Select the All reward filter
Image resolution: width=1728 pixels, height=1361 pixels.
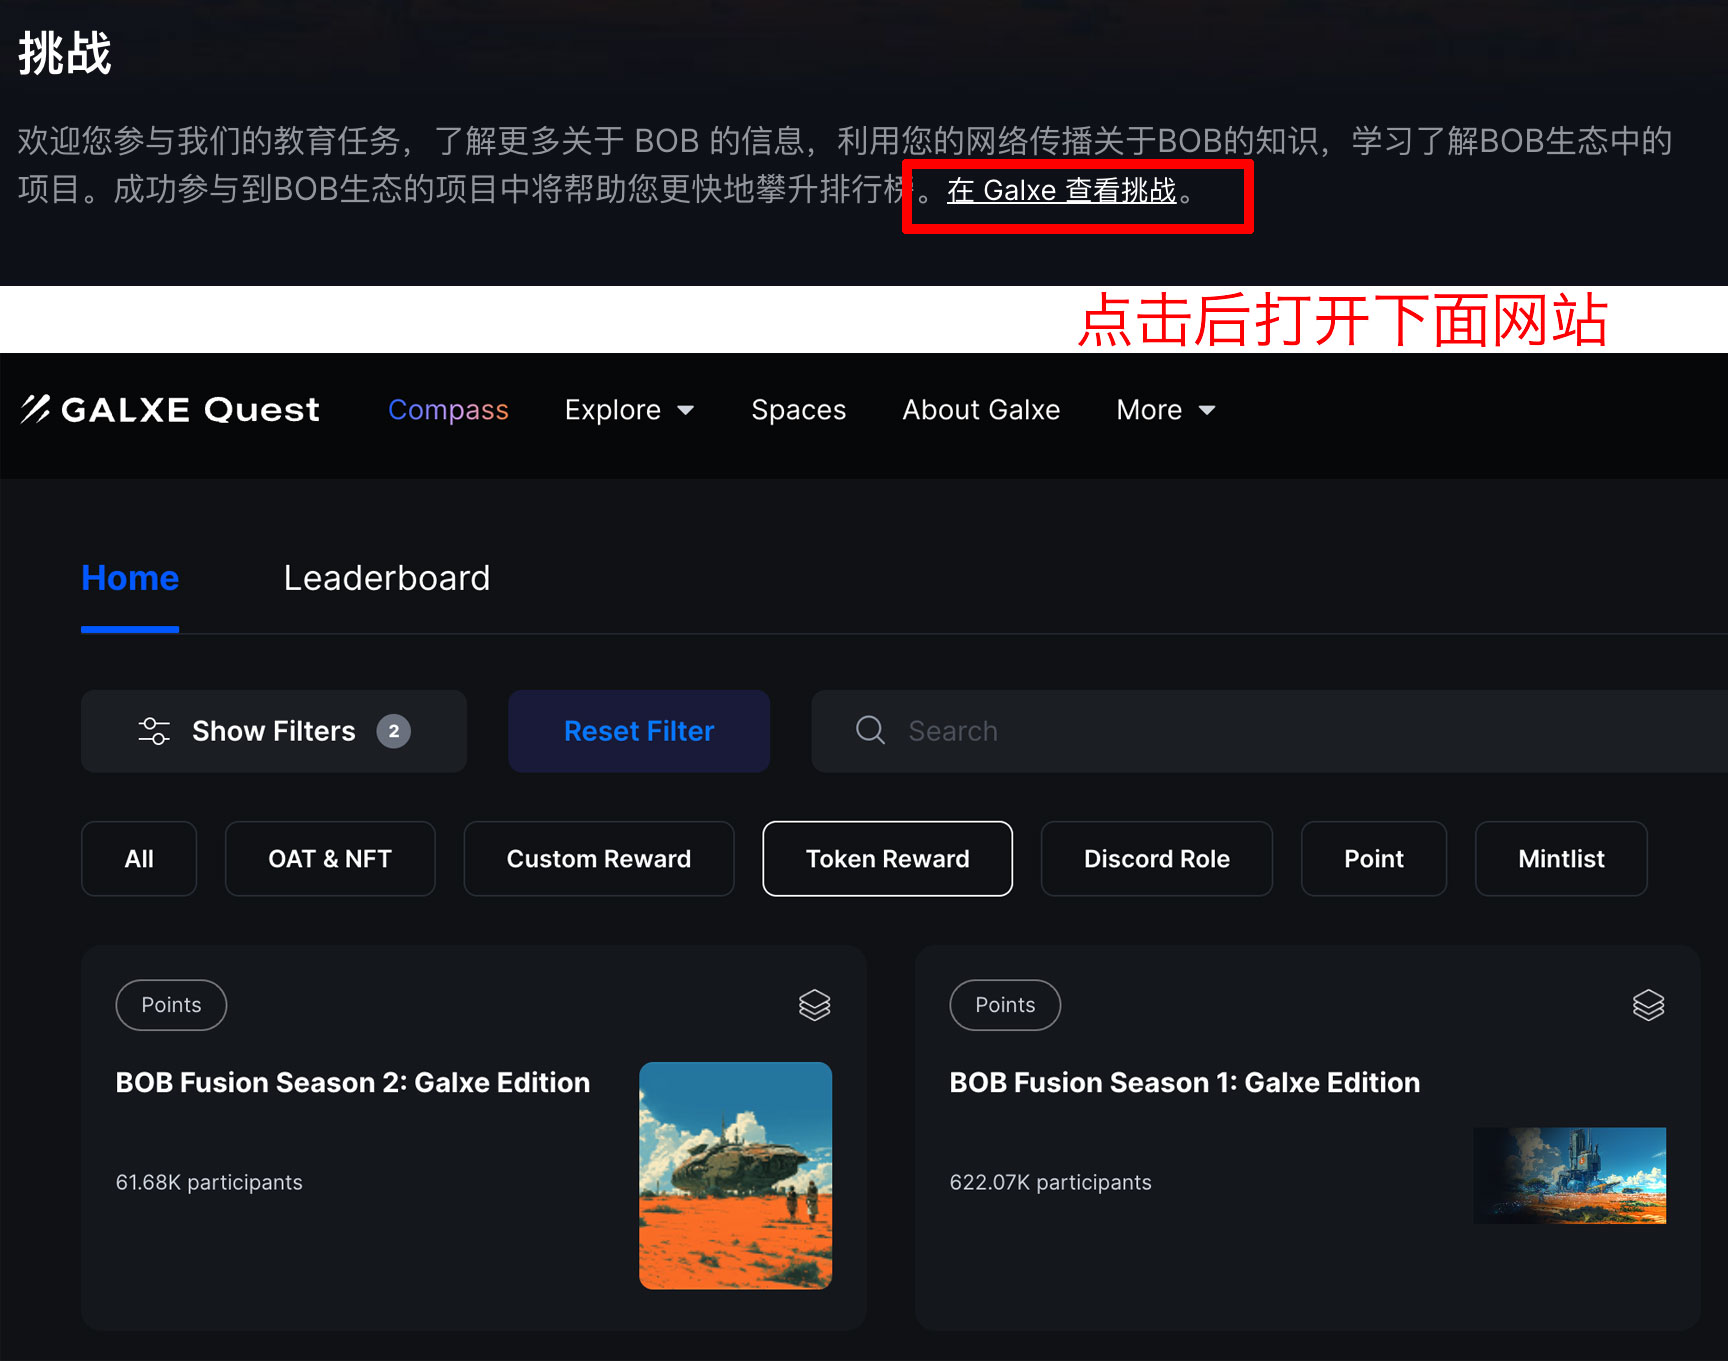tap(139, 859)
